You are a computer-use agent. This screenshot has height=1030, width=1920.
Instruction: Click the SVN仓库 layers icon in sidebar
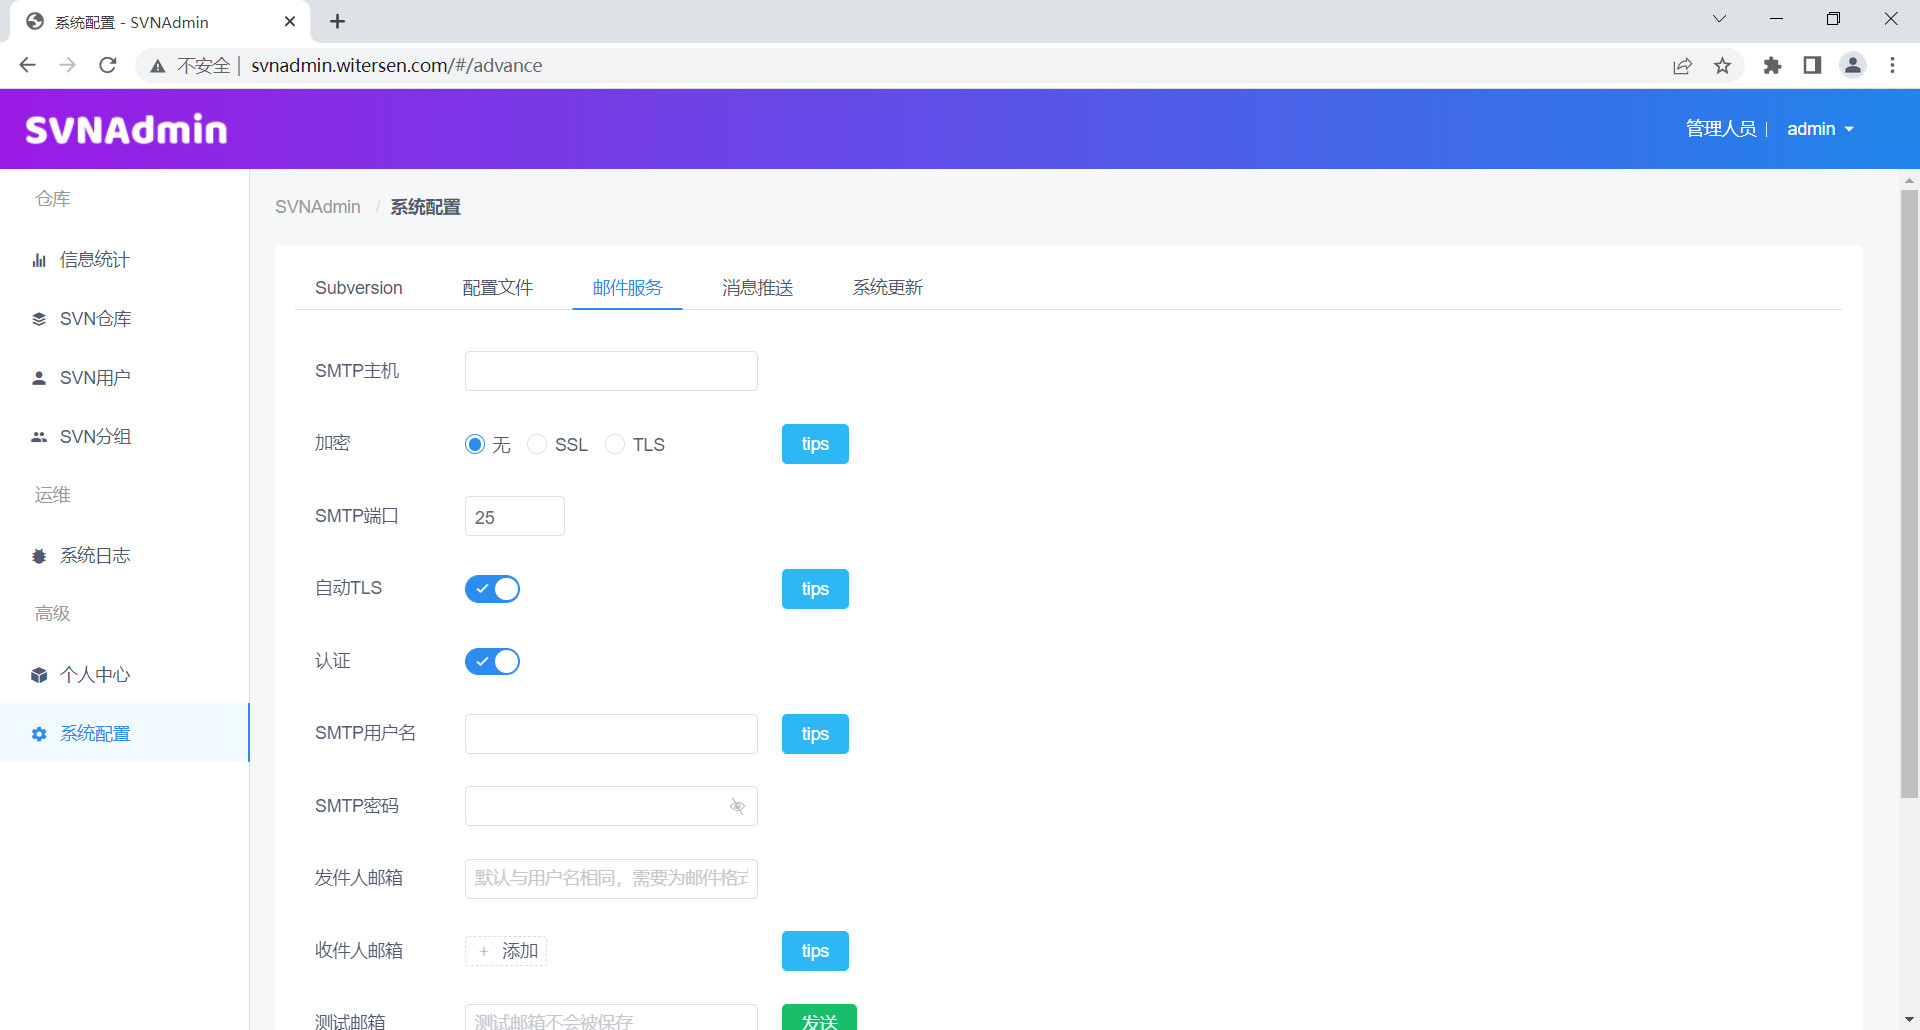pos(39,319)
